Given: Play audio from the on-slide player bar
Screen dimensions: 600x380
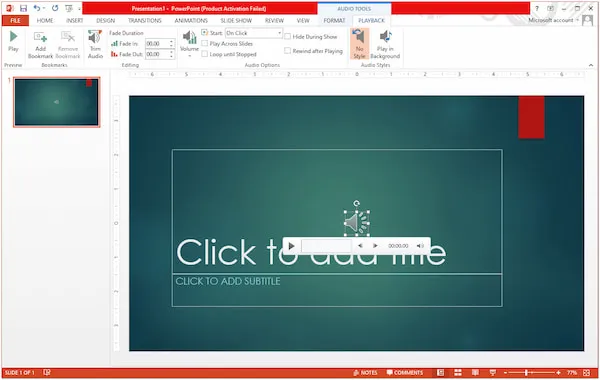Looking at the screenshot, I should point(292,246).
